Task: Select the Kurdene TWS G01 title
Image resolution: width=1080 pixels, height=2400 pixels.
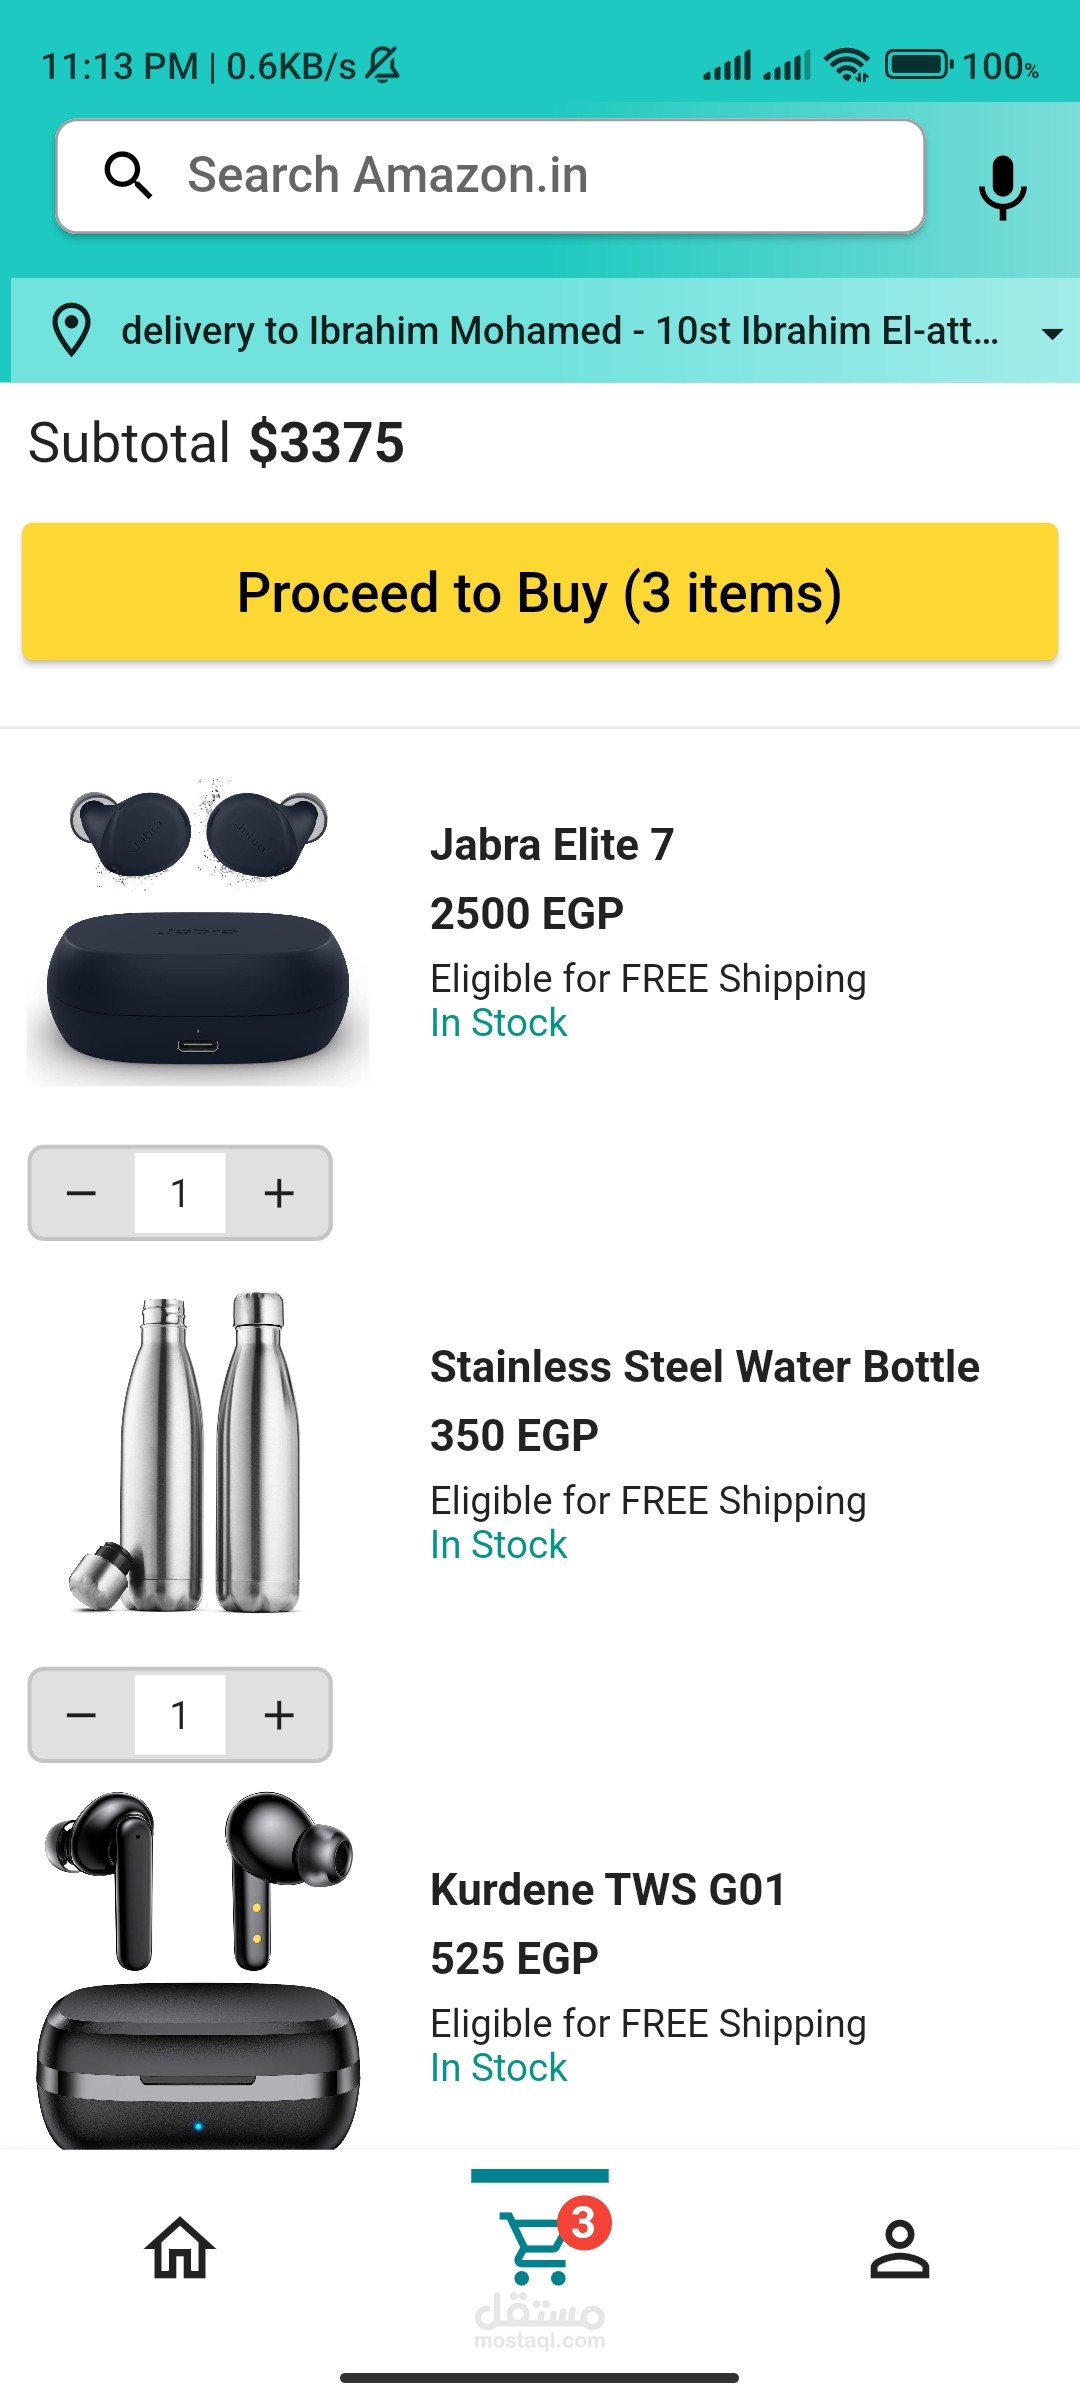Action: click(608, 1890)
